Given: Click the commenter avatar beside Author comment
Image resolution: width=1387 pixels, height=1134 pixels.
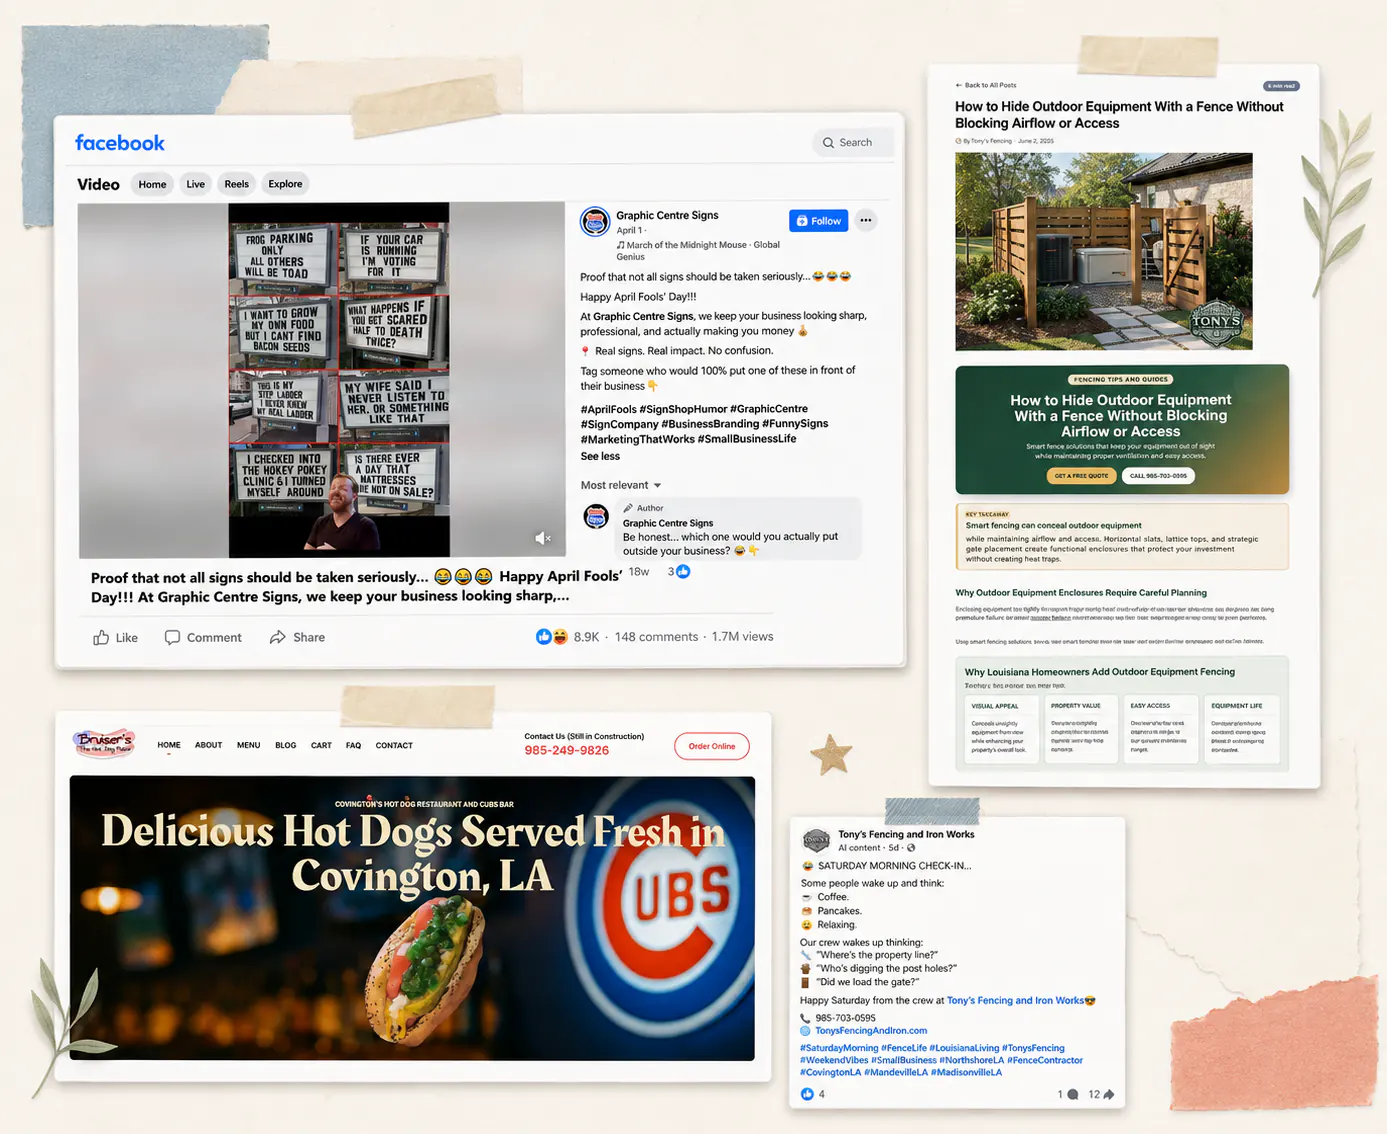Looking at the screenshot, I should (x=596, y=517).
